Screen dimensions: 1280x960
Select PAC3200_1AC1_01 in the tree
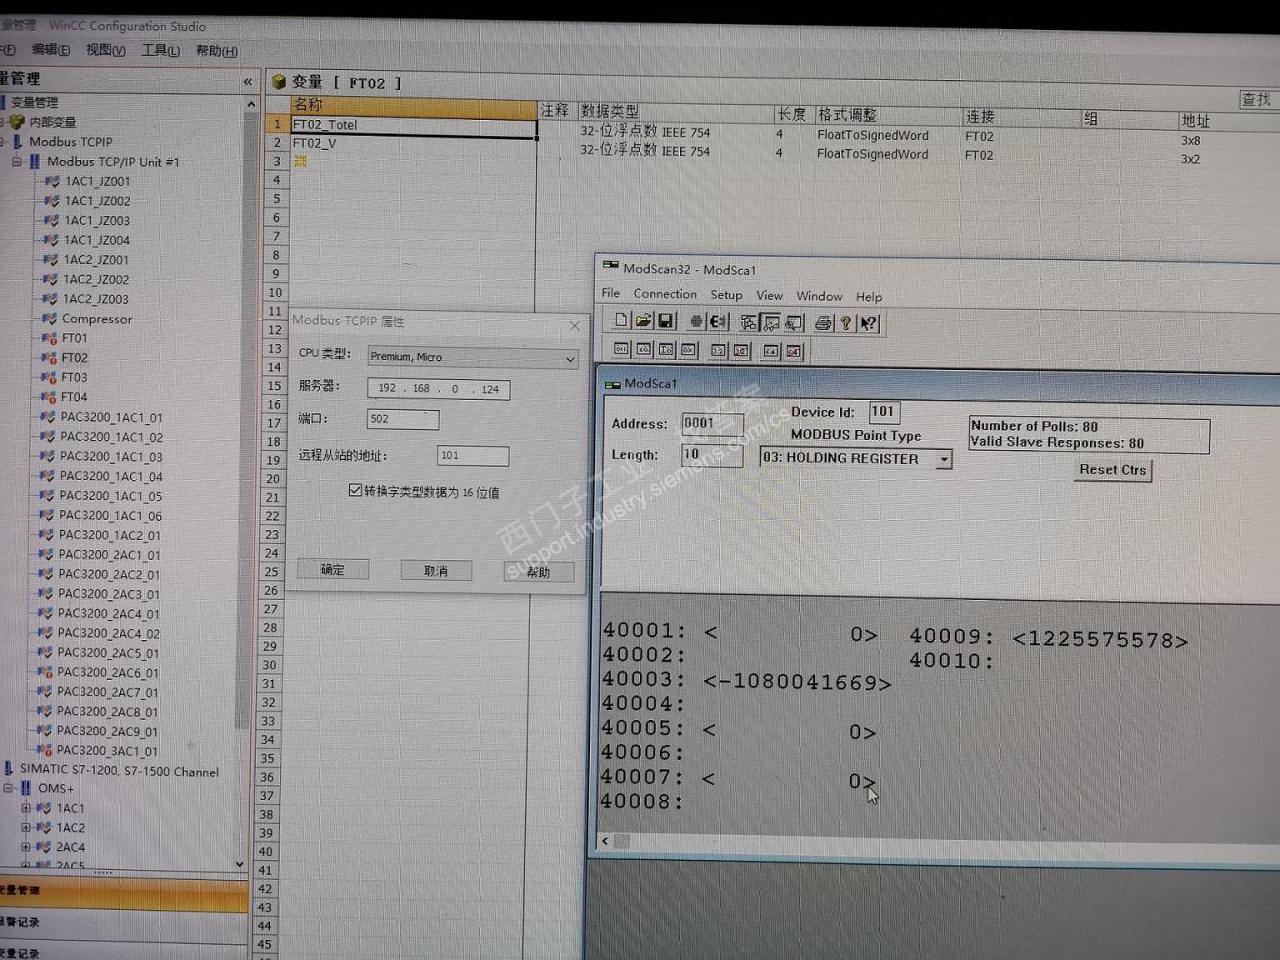pyautogui.click(x=111, y=417)
